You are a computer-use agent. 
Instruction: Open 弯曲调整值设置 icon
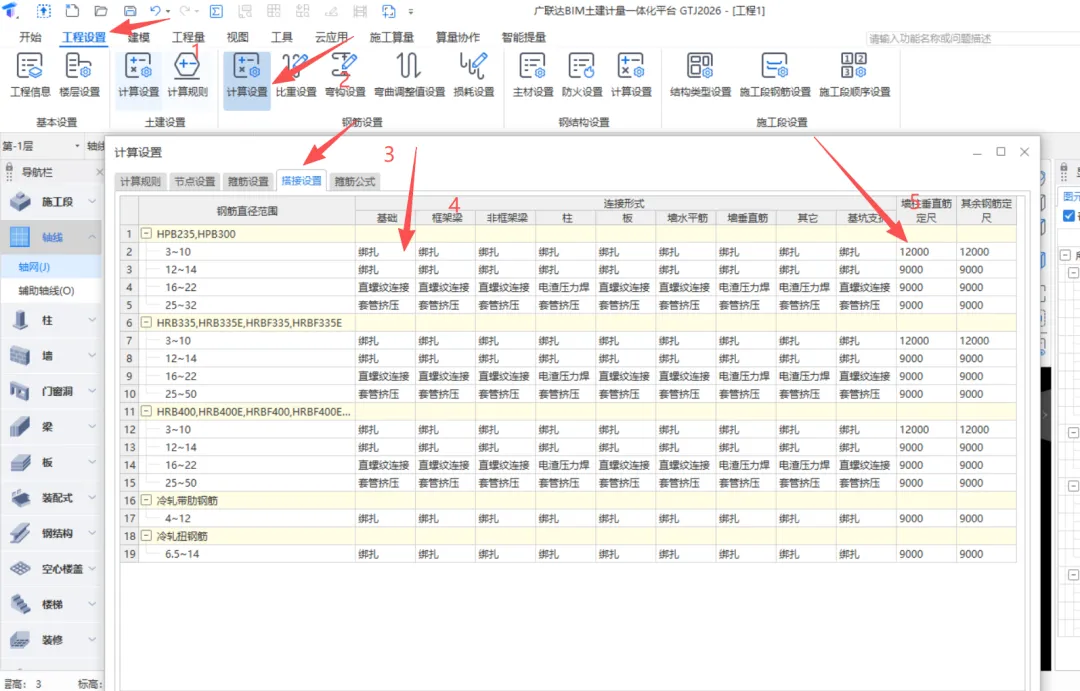point(409,75)
